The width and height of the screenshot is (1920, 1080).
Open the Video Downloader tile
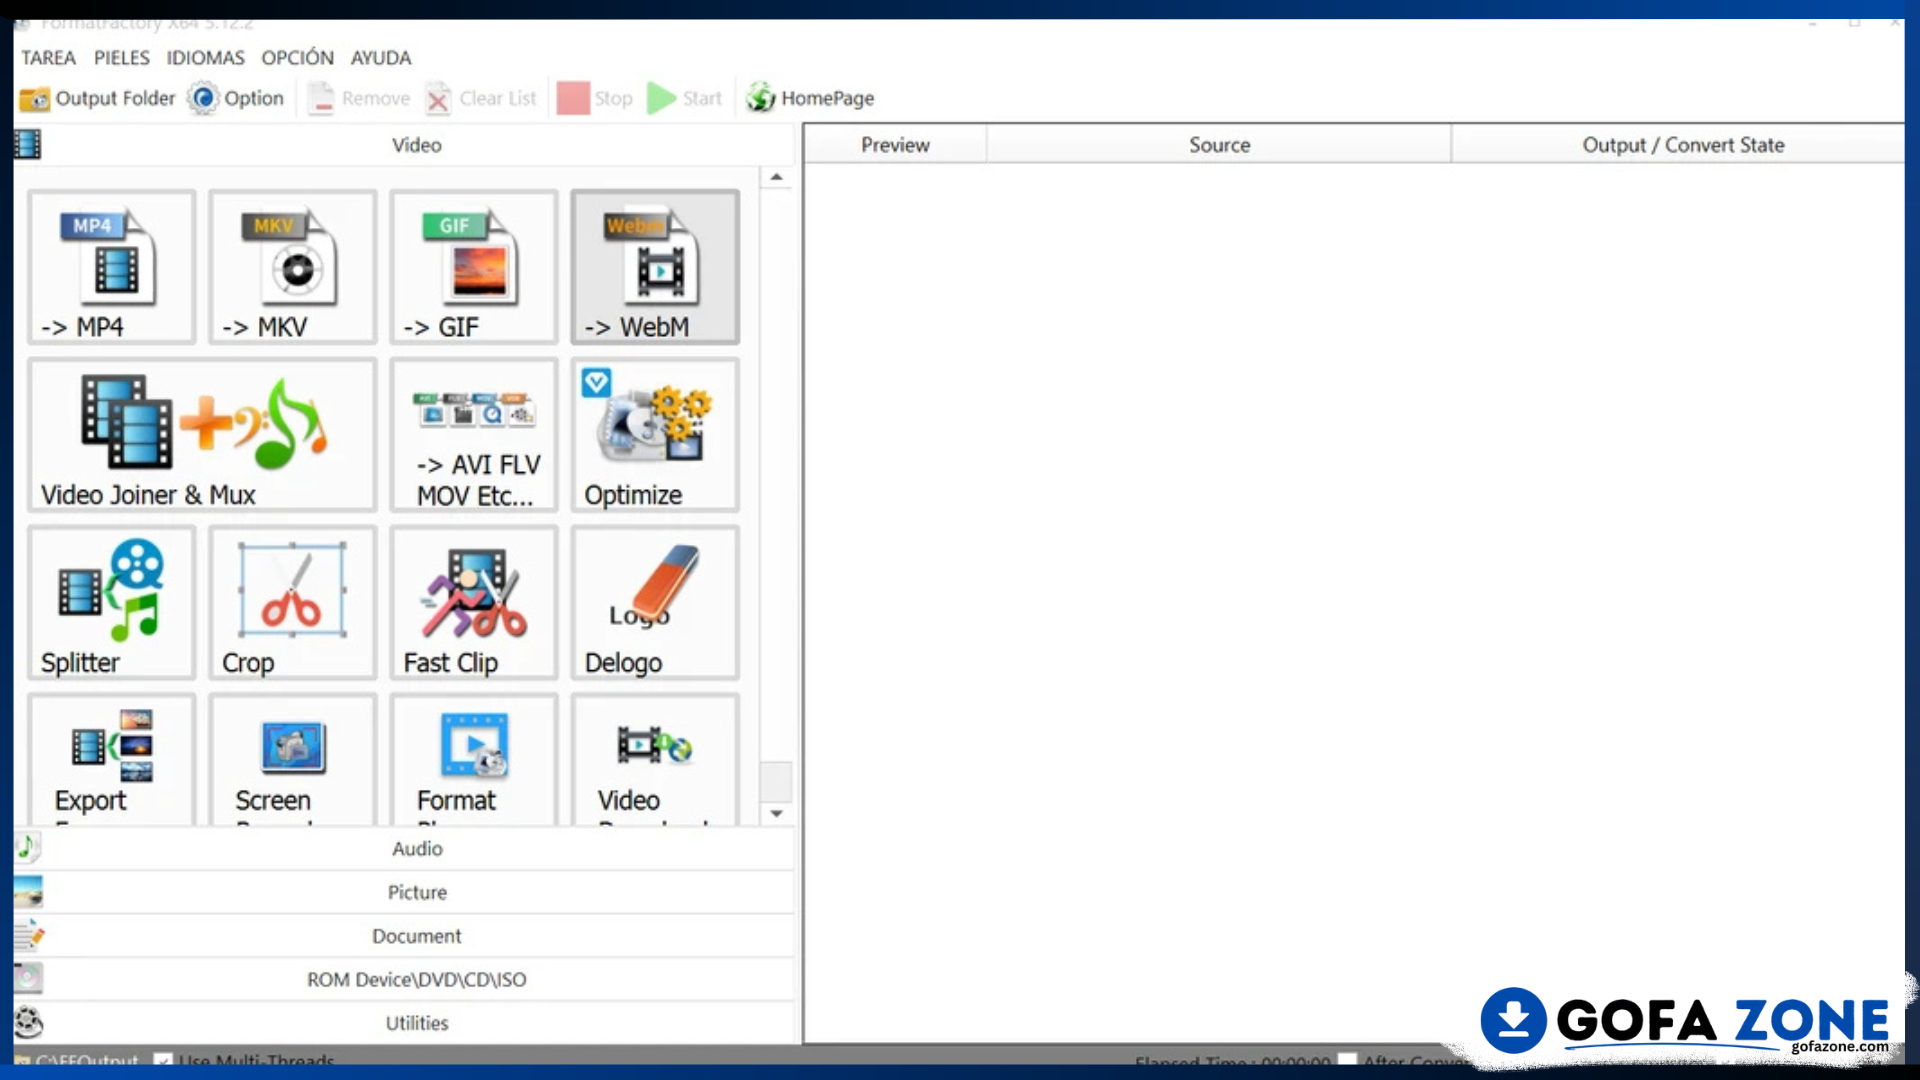pos(655,760)
